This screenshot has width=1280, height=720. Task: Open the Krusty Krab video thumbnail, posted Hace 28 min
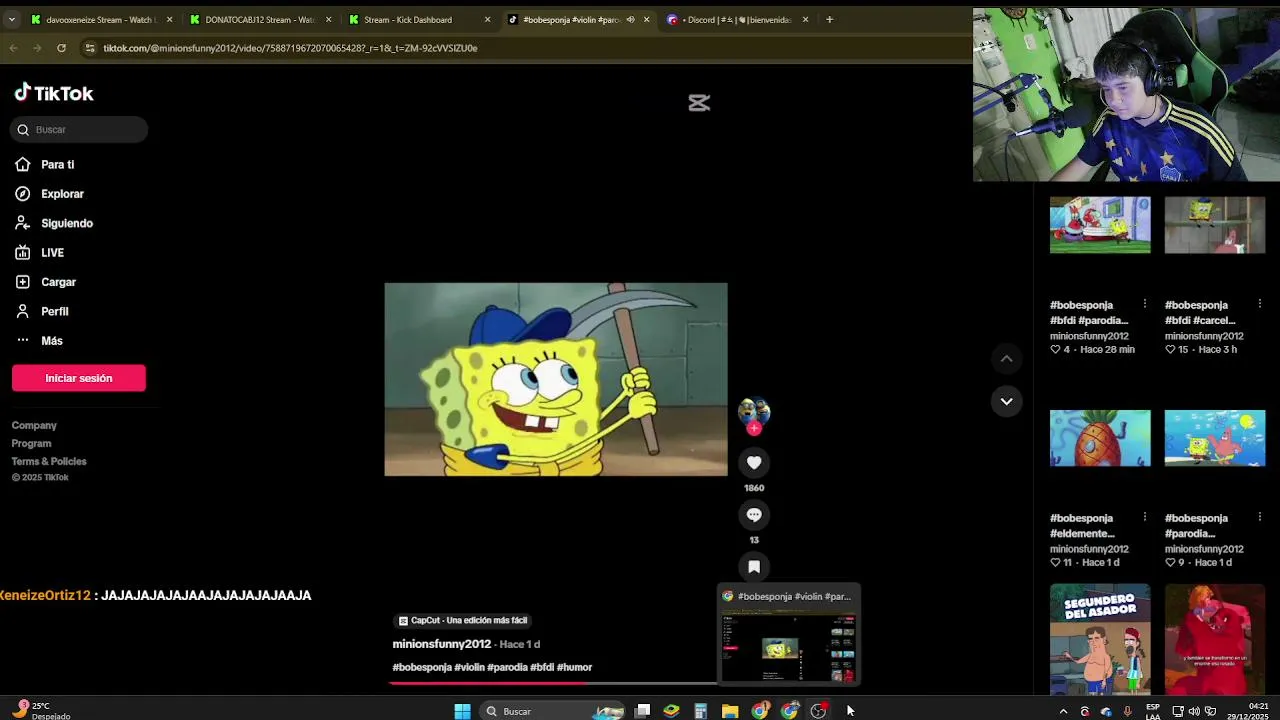1100,225
